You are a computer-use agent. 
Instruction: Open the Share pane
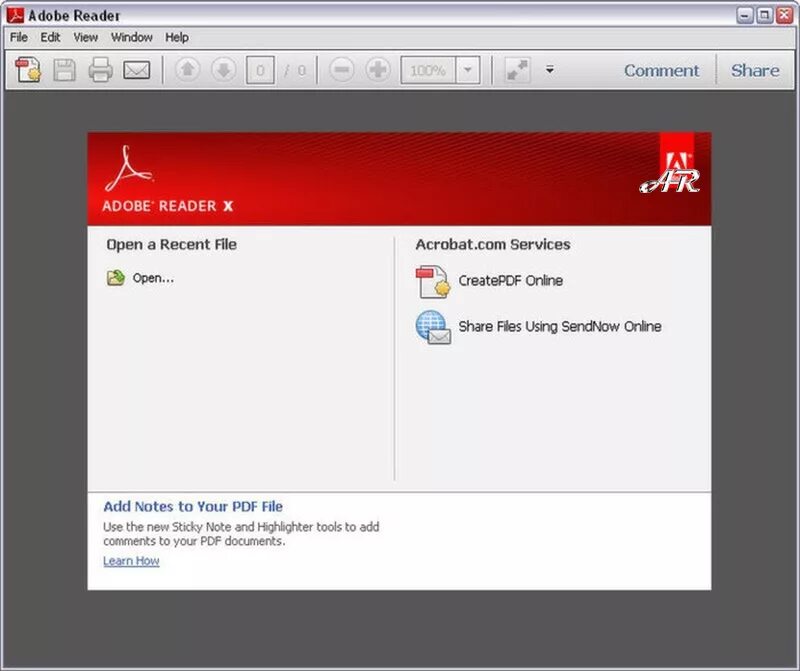[x=755, y=70]
